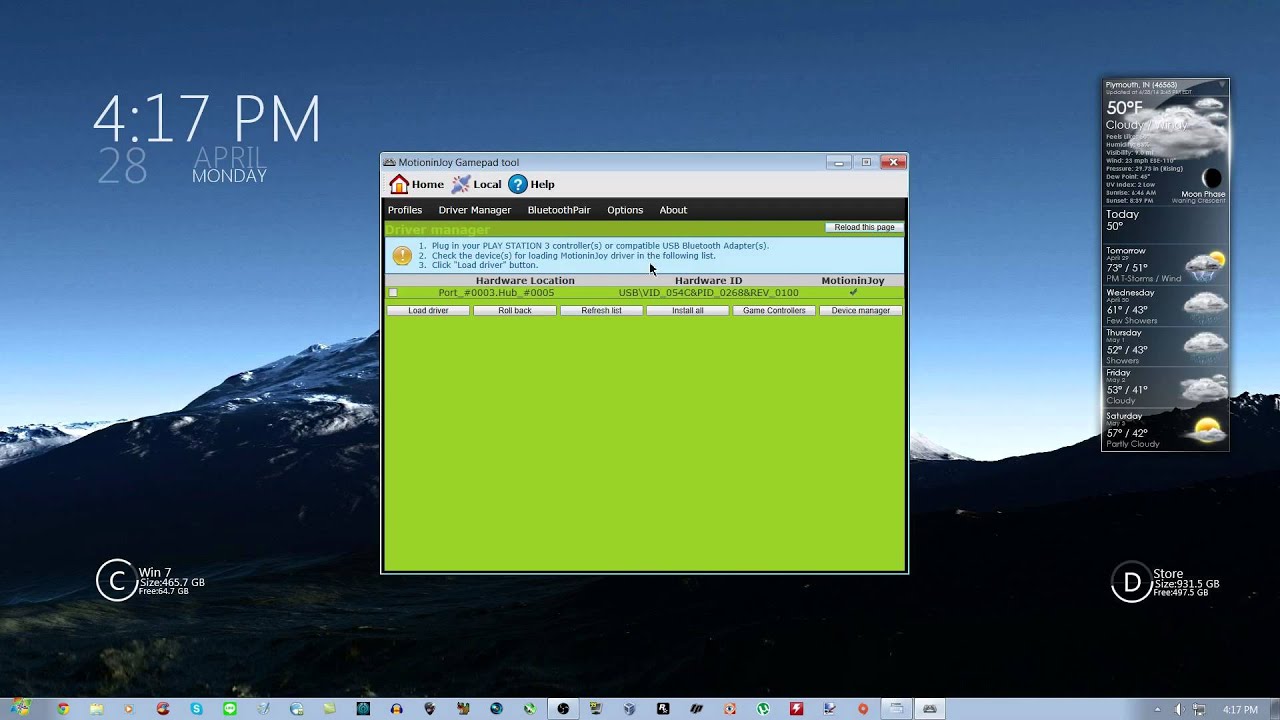This screenshot has width=1280, height=720.
Task: Open the Help page
Action: coord(531,184)
